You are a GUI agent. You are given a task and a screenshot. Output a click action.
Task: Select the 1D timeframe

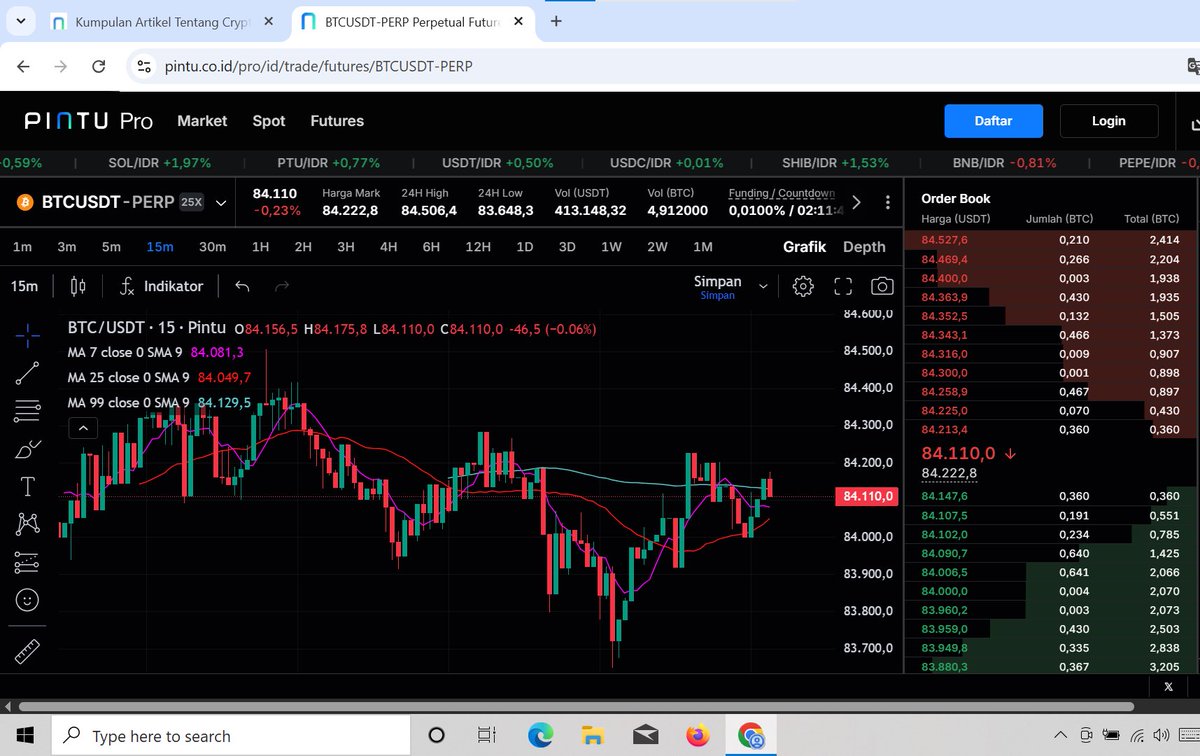(x=524, y=247)
